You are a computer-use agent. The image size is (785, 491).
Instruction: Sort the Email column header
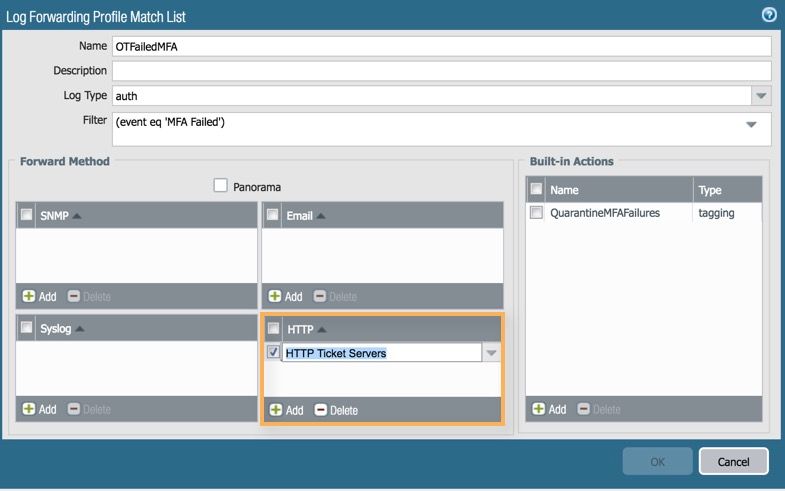coord(305,216)
